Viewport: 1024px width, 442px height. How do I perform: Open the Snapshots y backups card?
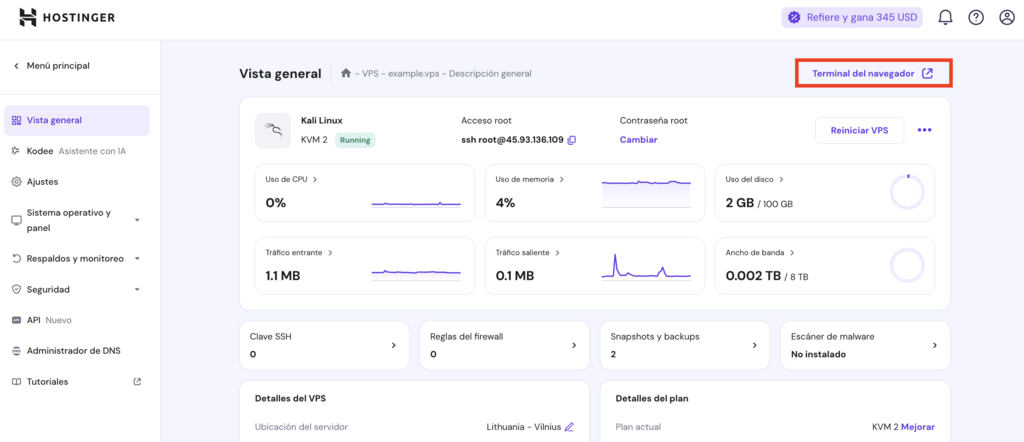684,345
